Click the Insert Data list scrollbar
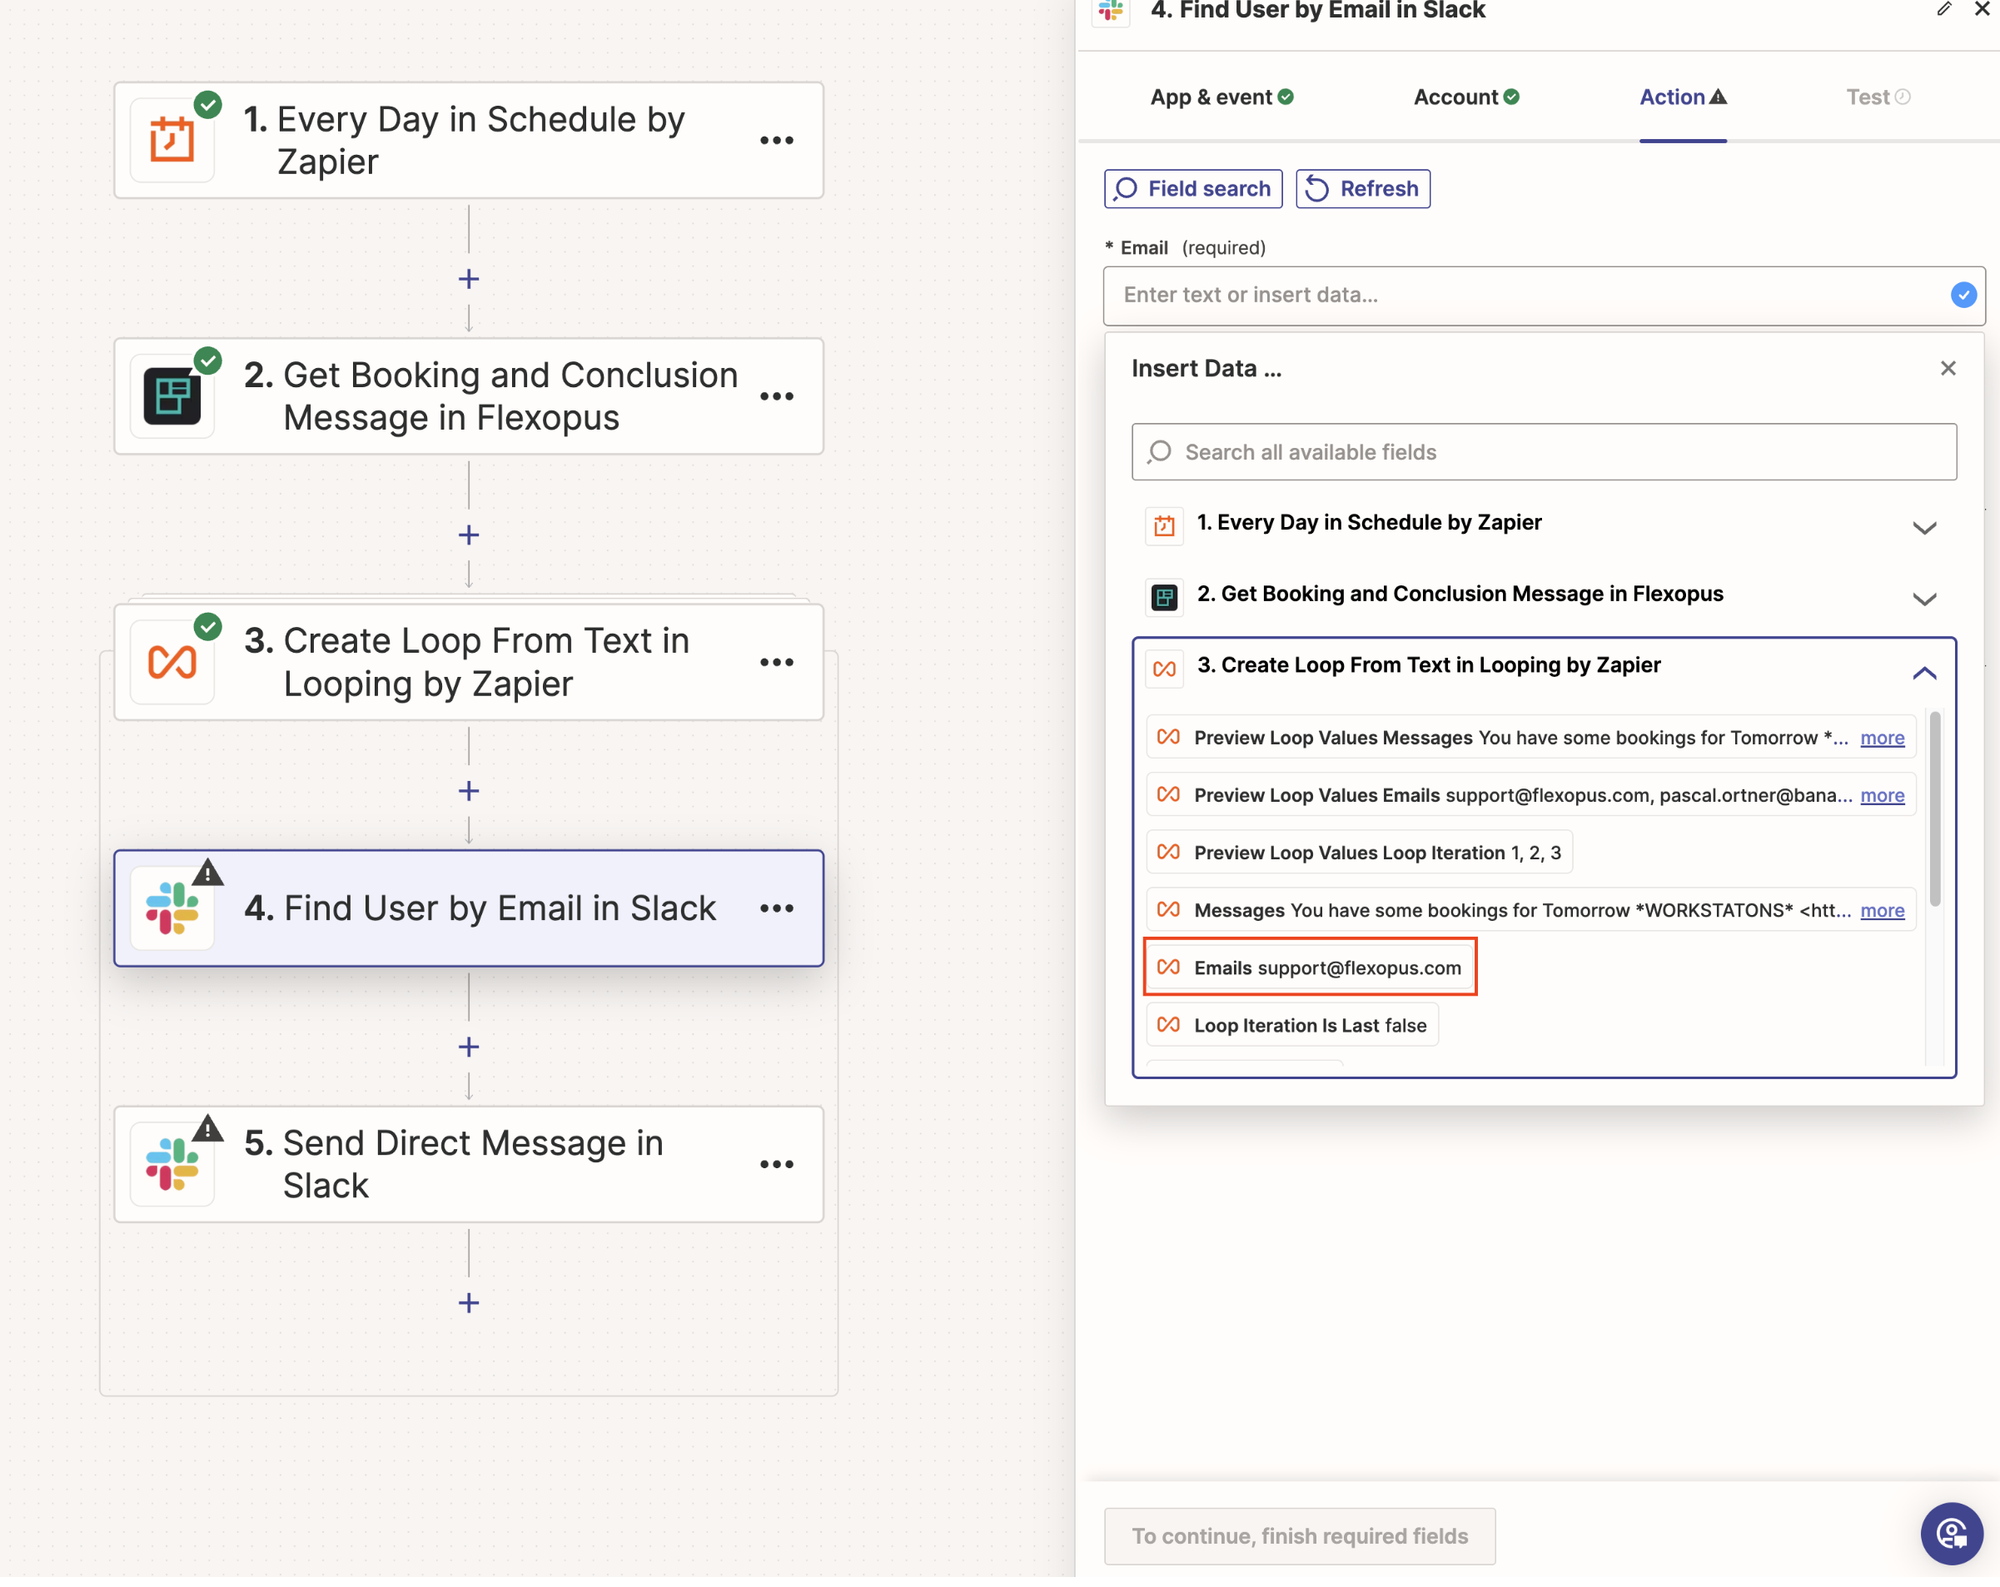The height and width of the screenshot is (1587, 2000). pyautogui.click(x=1934, y=810)
